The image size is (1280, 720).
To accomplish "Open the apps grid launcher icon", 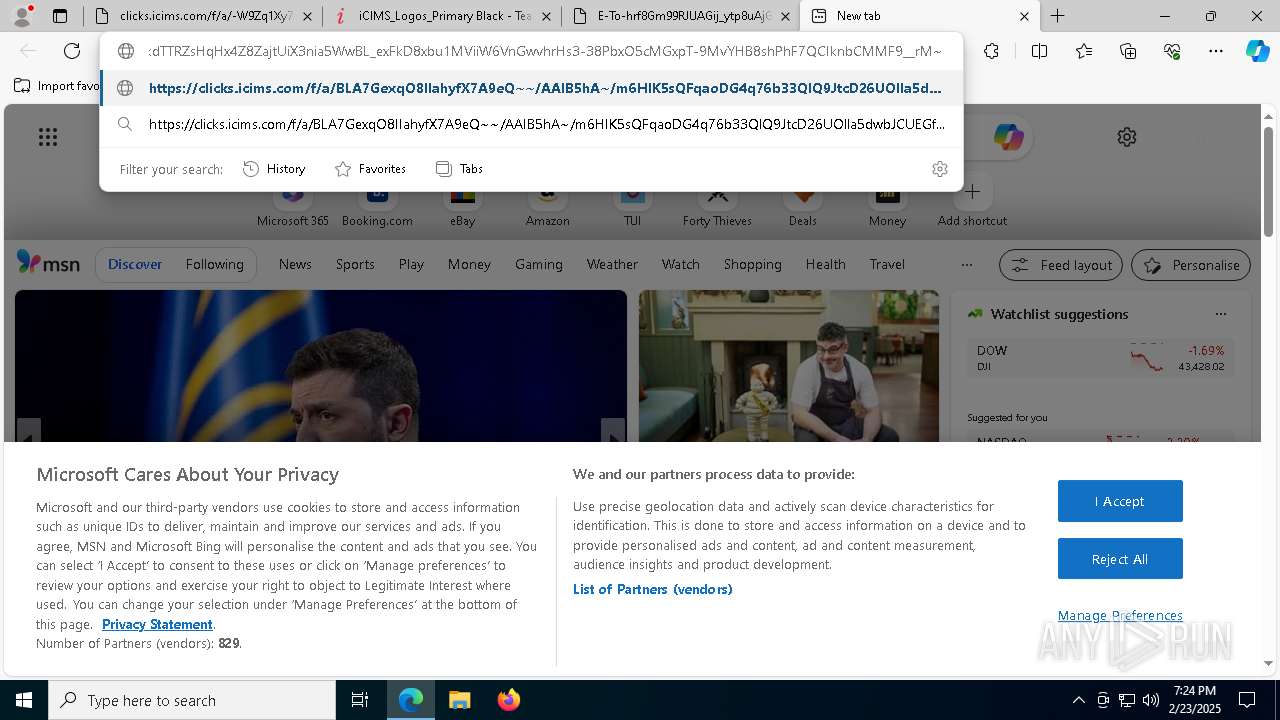I will pos(48,137).
